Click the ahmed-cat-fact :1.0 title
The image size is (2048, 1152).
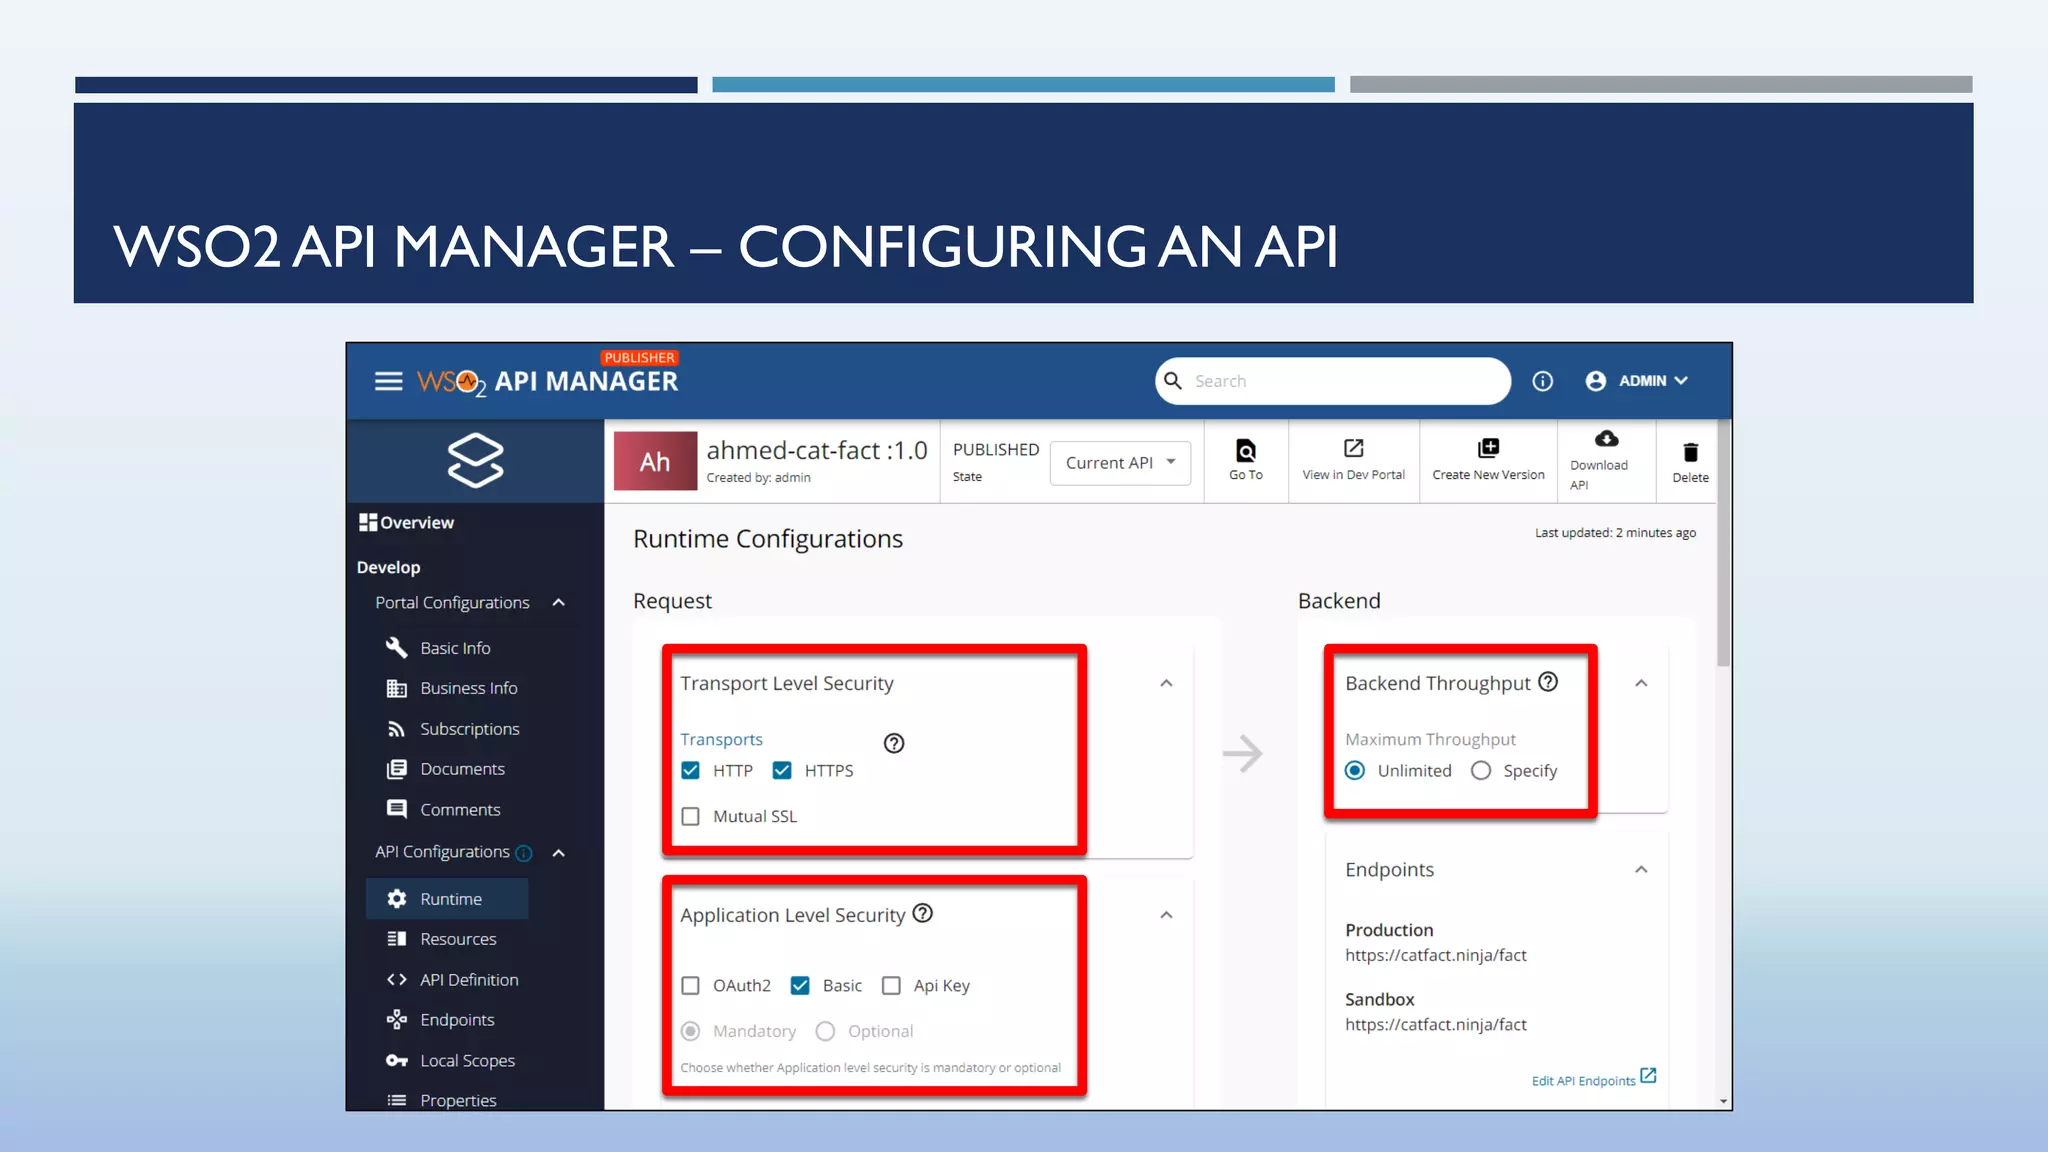[x=817, y=451]
